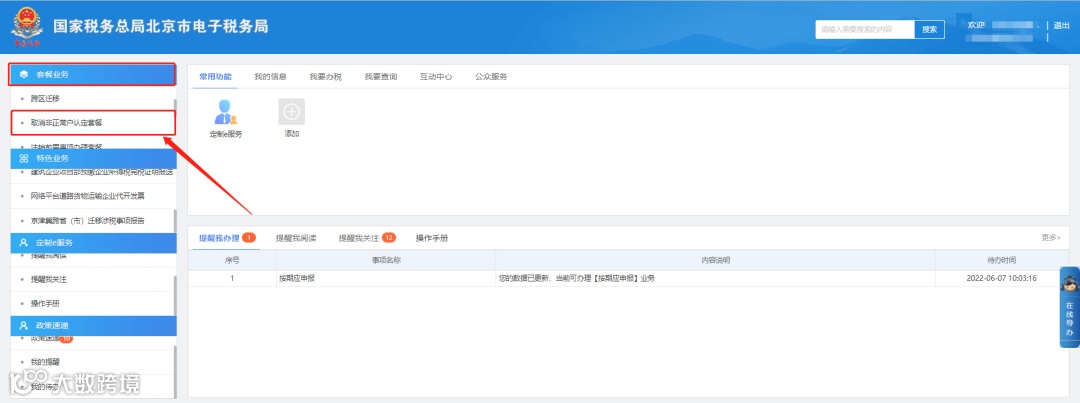Open the 操作手册 tab
1080x403 pixels.
point(432,238)
